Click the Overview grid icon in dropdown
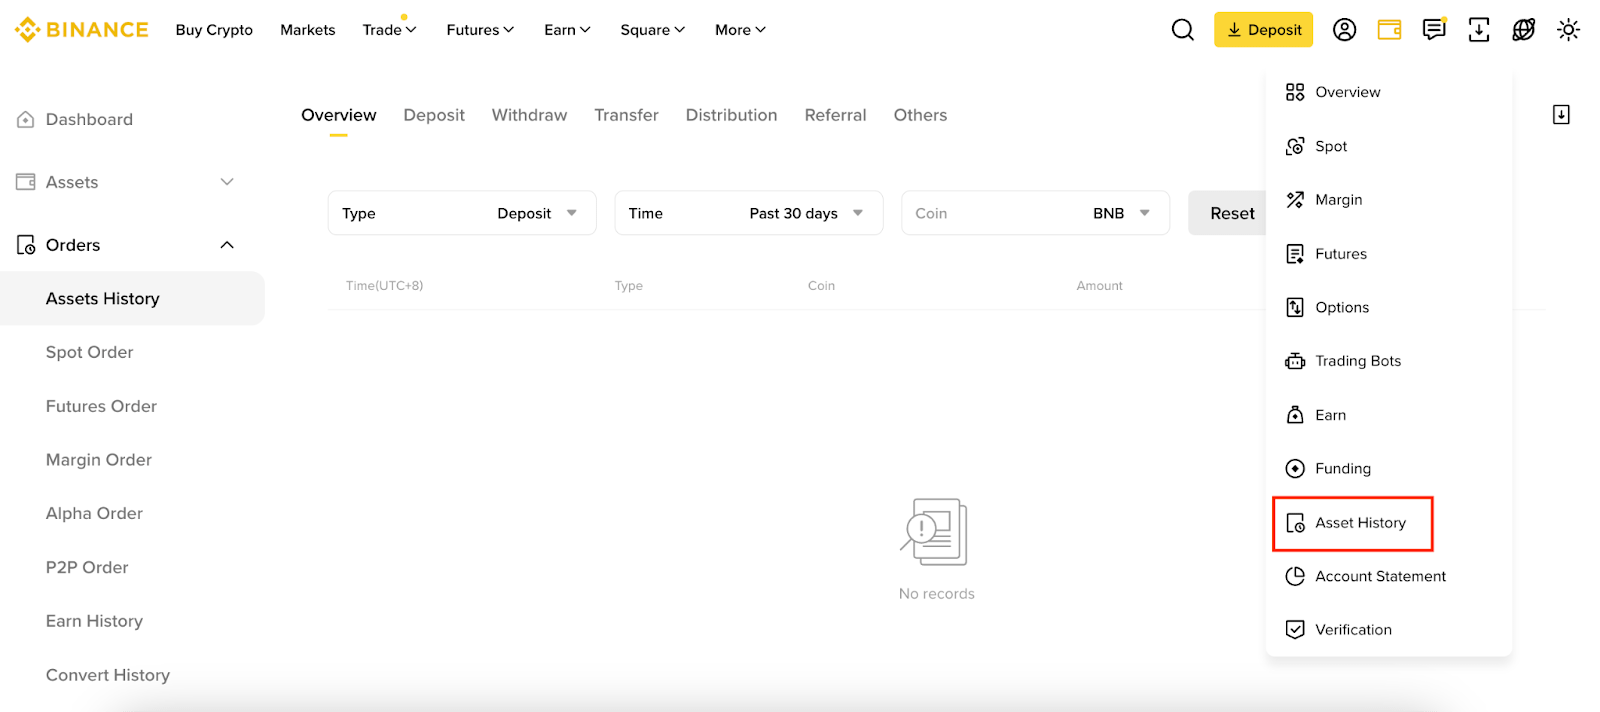The height and width of the screenshot is (712, 1600). point(1295,92)
